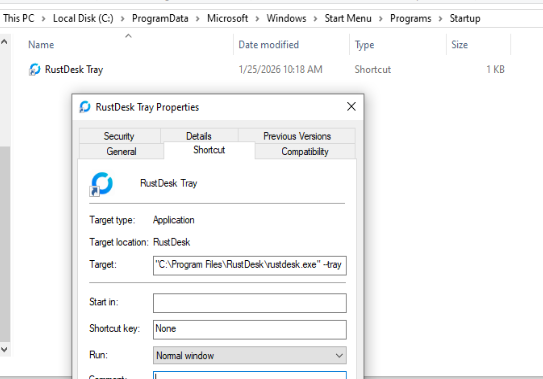Navigate to Start Menu breadcrumb
This screenshot has width=543, height=379.
point(348,18)
